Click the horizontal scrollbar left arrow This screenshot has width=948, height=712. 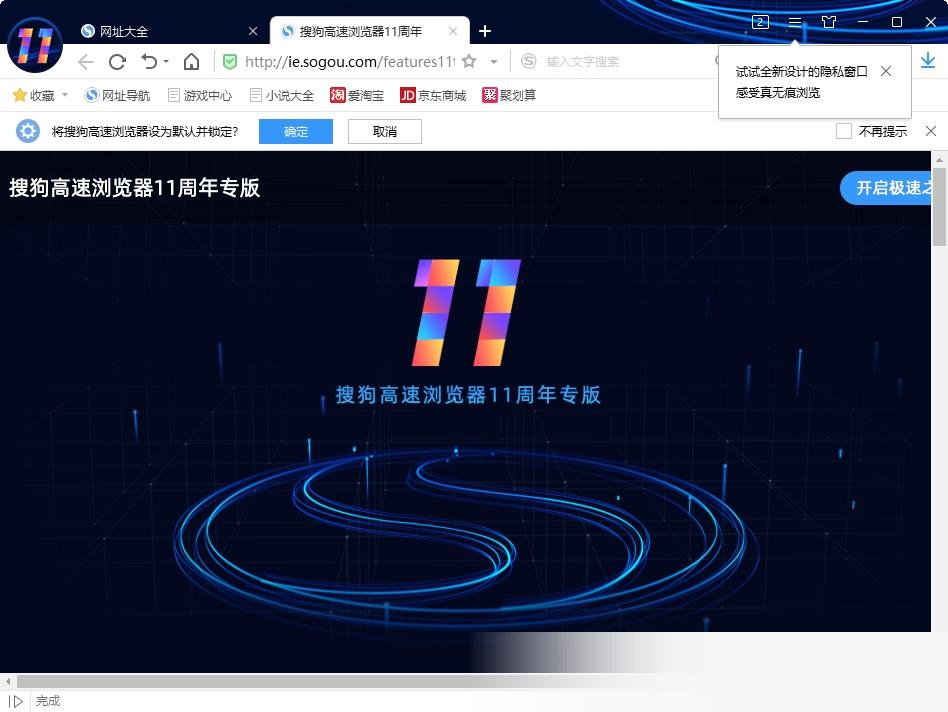click(x=8, y=681)
